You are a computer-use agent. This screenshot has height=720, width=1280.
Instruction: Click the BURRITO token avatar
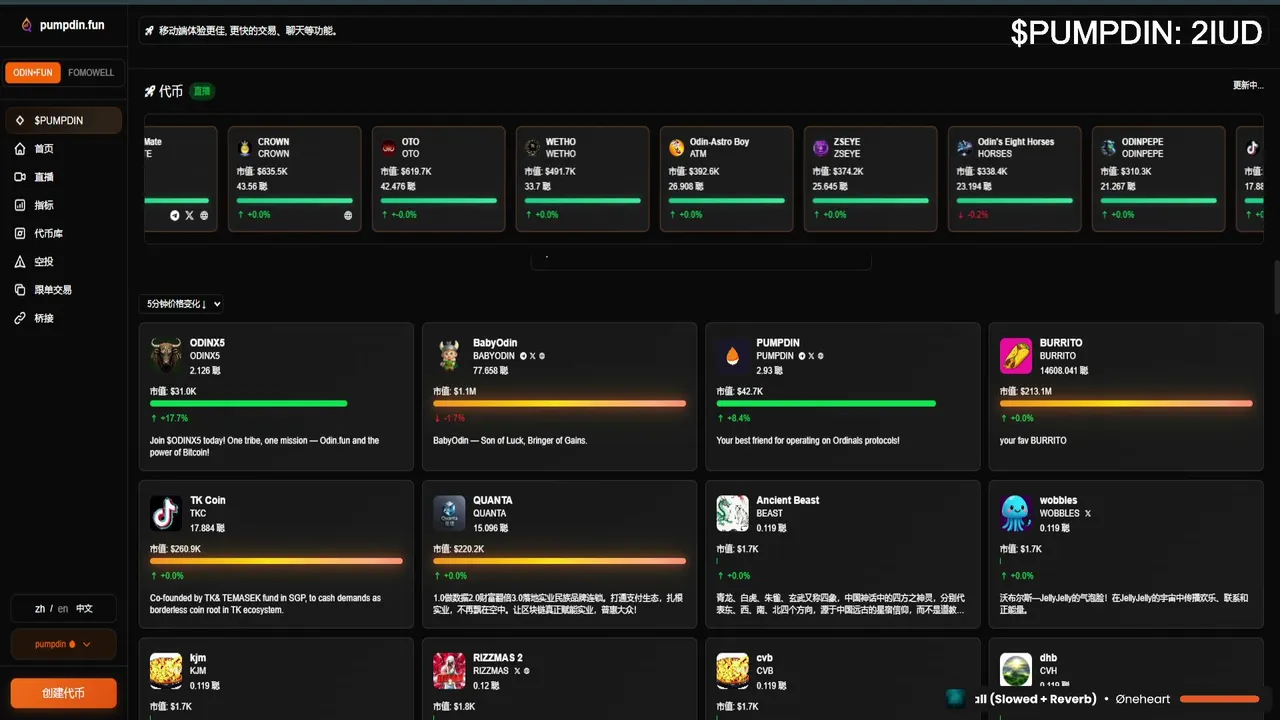[1016, 355]
